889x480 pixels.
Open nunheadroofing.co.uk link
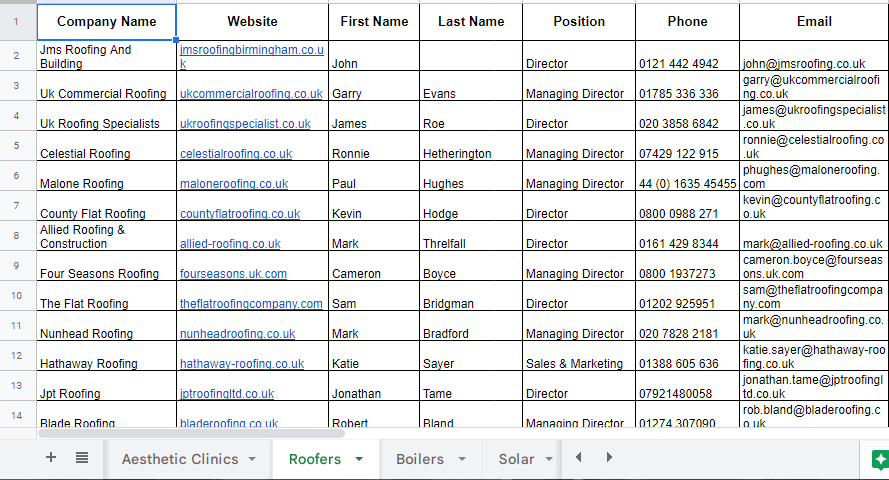point(238,334)
